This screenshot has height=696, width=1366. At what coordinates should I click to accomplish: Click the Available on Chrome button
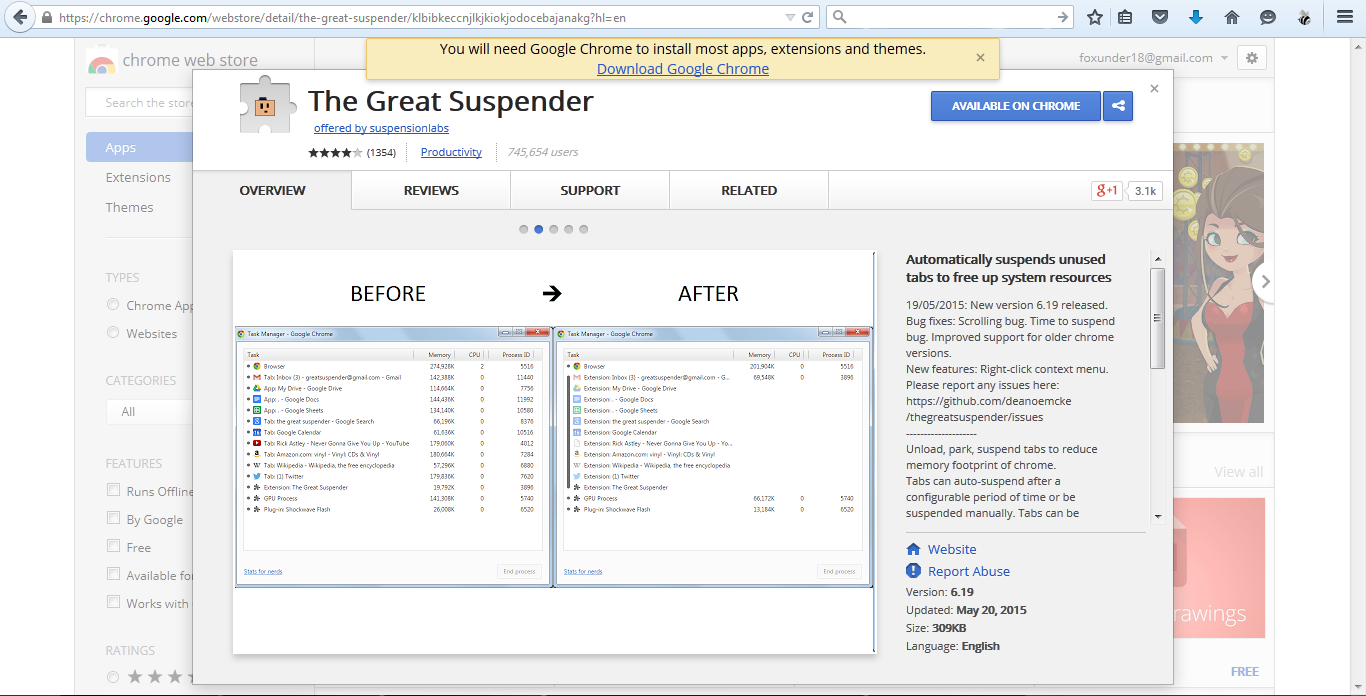coord(1016,106)
